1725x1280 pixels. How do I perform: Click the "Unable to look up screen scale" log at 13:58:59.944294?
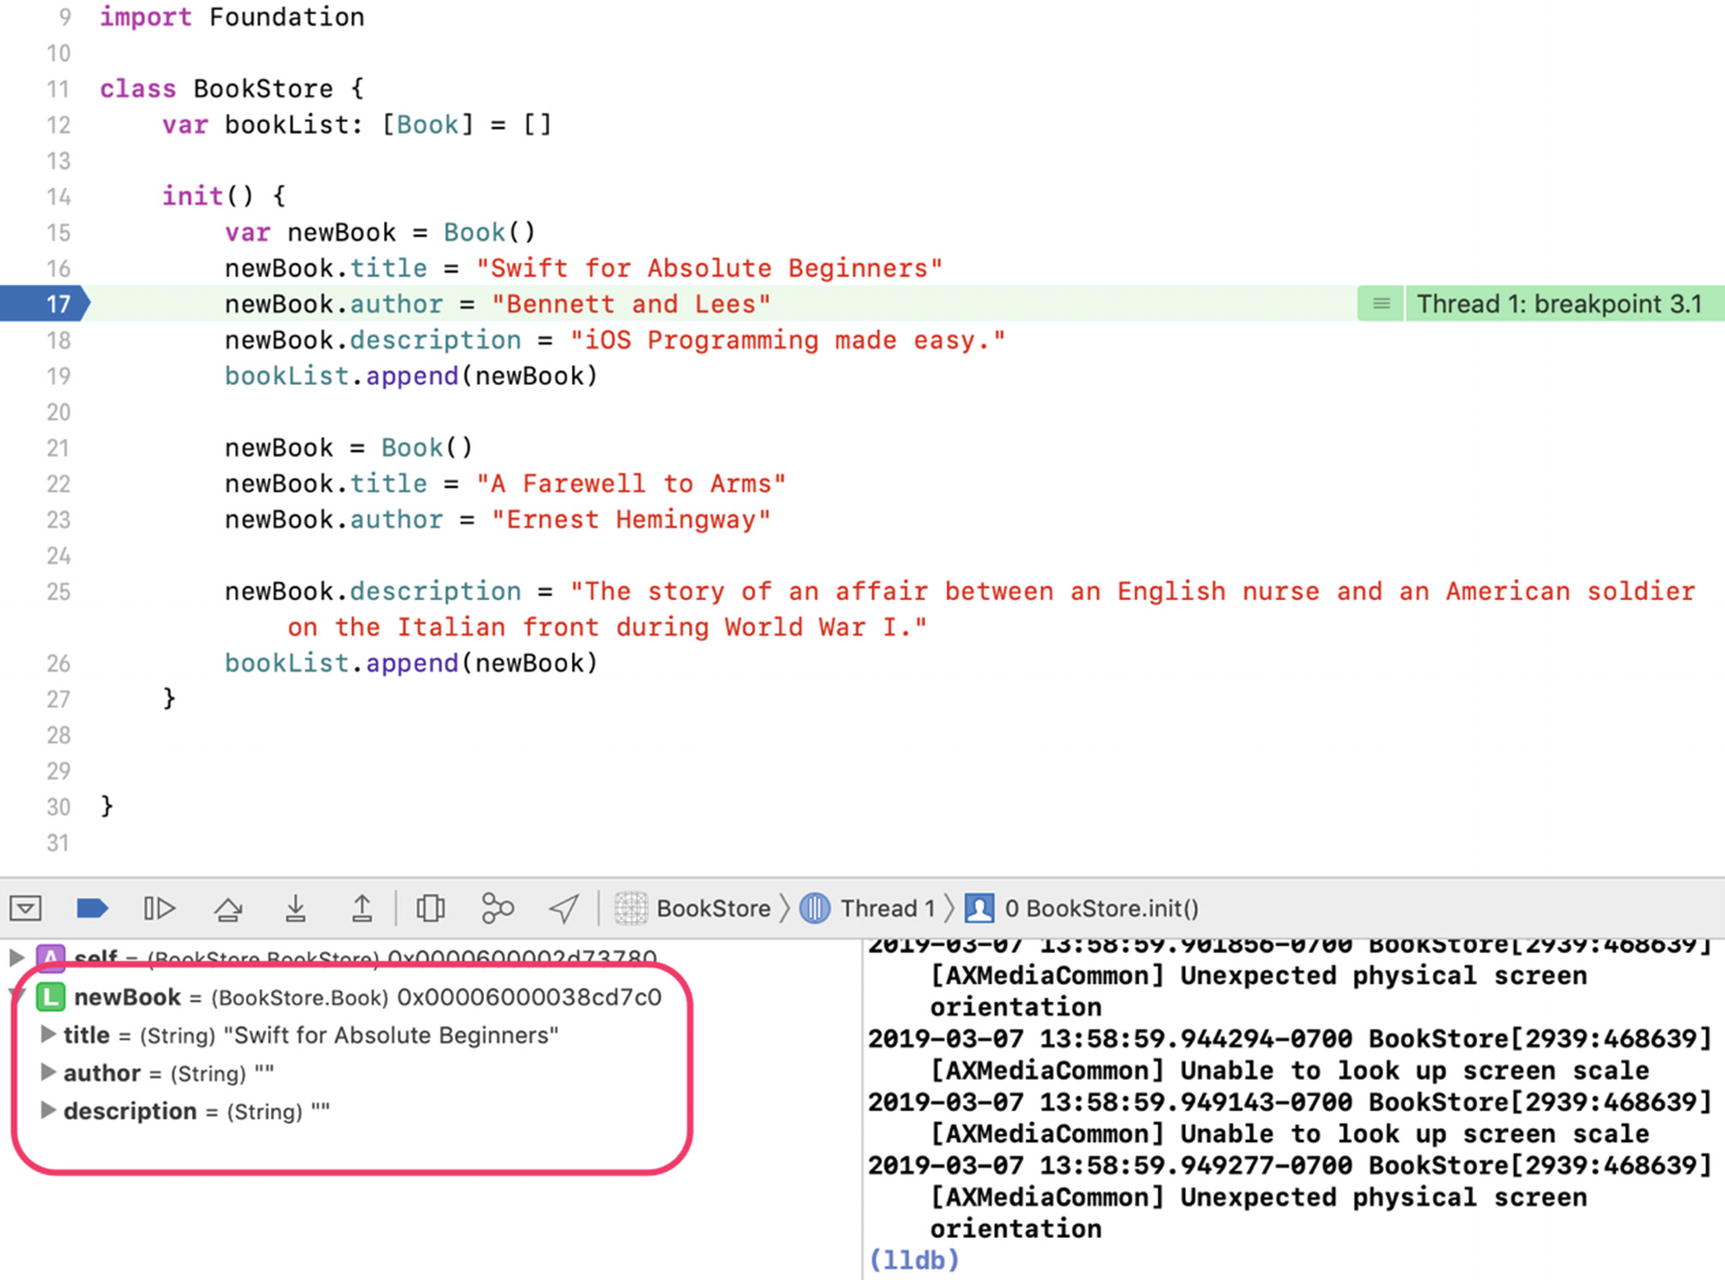pyautogui.click(x=1289, y=1055)
